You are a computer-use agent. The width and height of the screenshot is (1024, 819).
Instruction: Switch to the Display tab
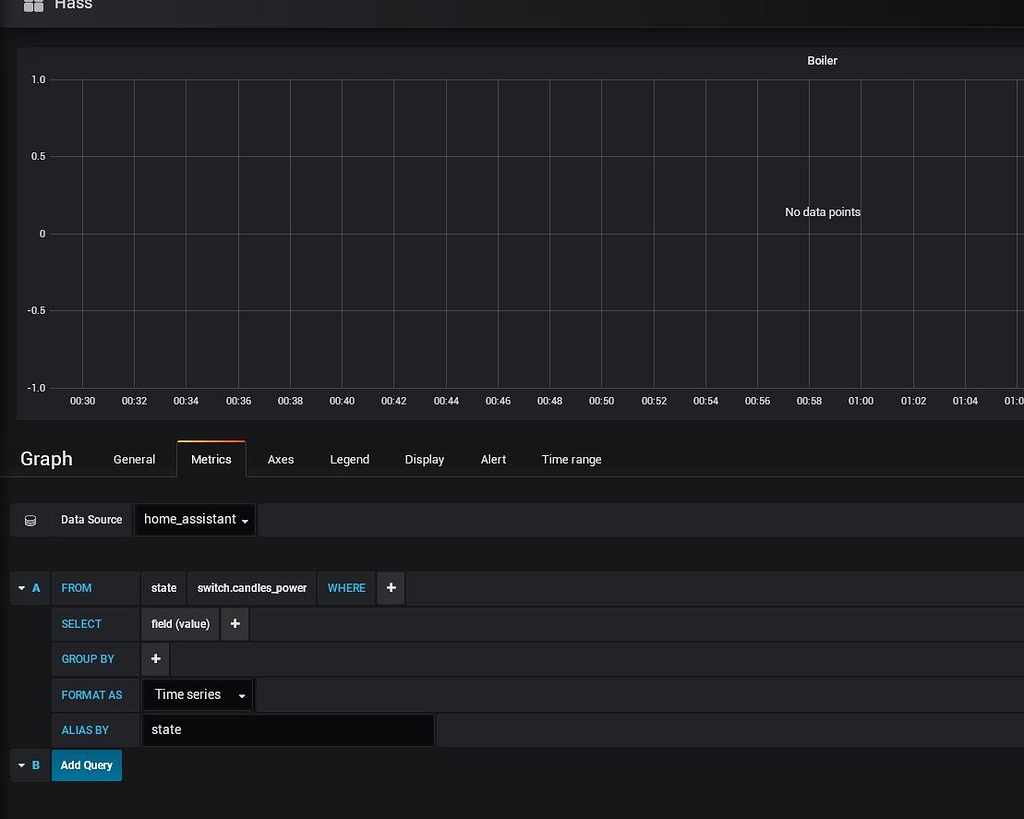tap(424, 459)
